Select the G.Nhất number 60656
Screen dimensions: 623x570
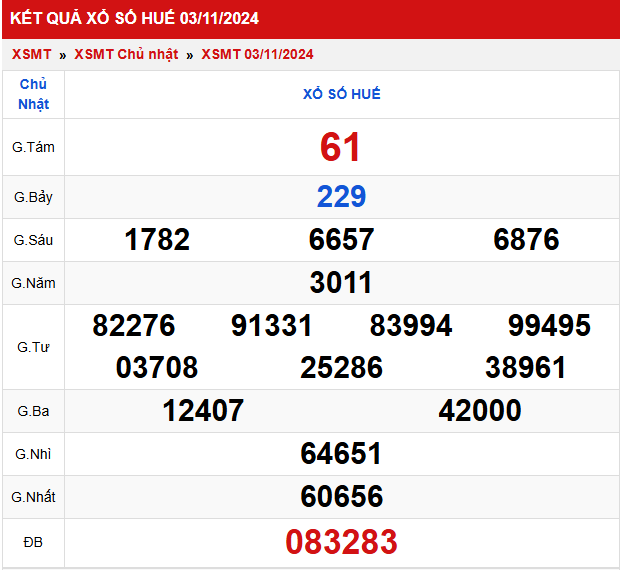tap(341, 497)
